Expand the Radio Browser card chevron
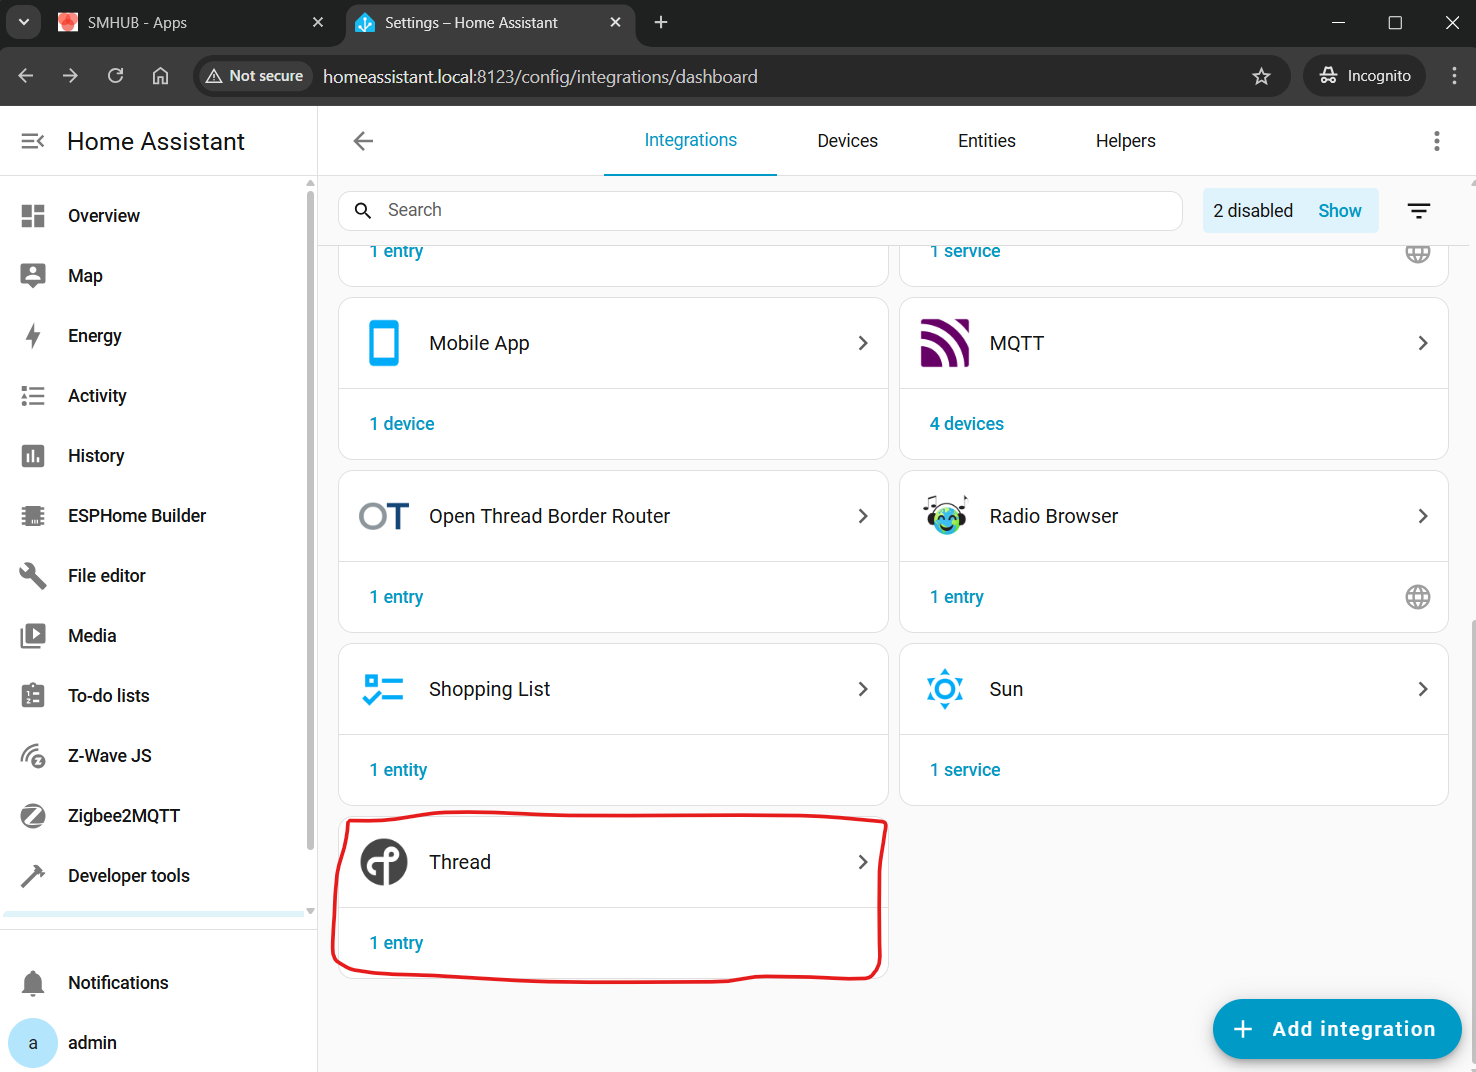The height and width of the screenshot is (1072, 1476). tap(1422, 516)
